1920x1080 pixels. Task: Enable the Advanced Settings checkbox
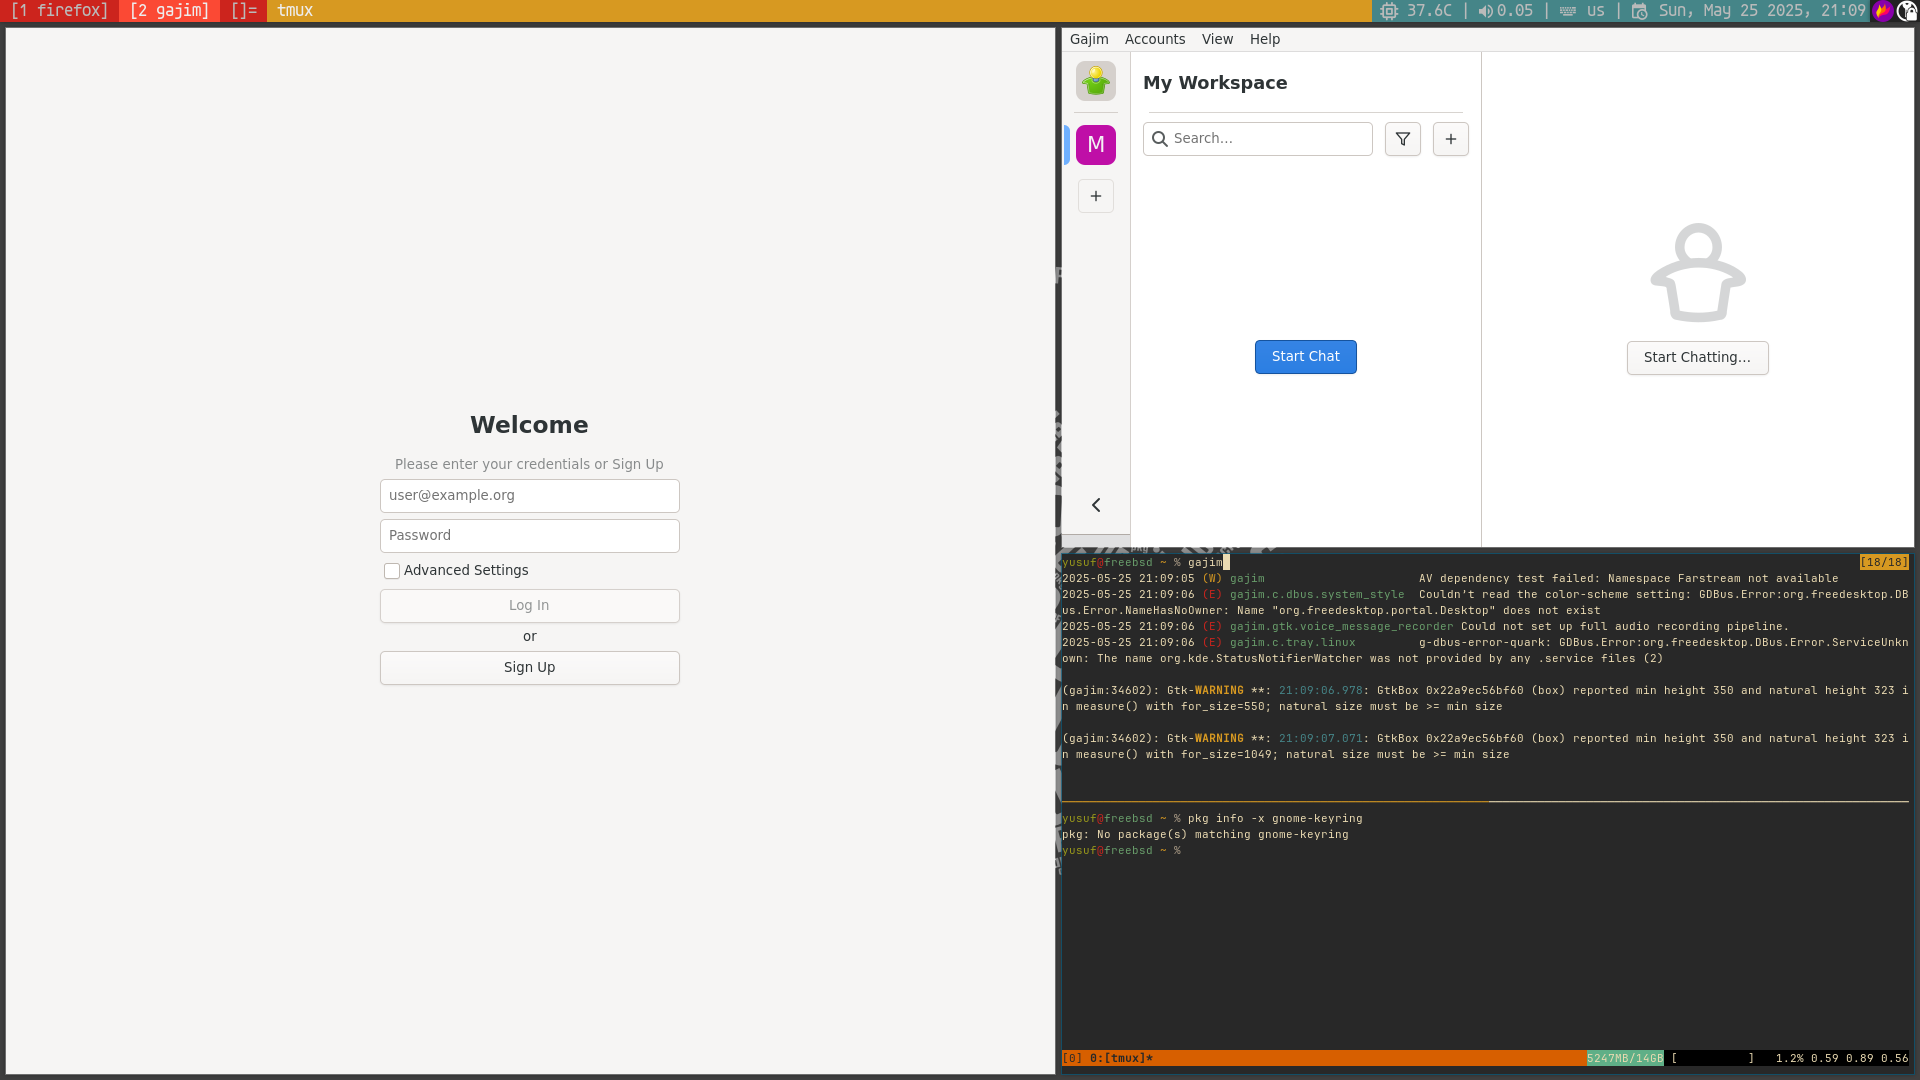pyautogui.click(x=392, y=571)
